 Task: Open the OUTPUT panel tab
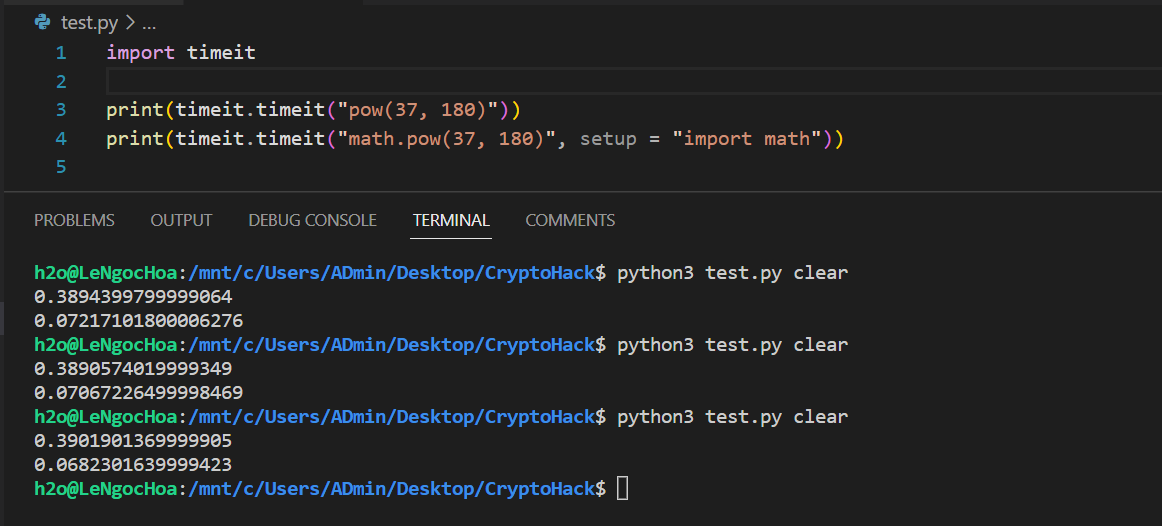[x=181, y=220]
